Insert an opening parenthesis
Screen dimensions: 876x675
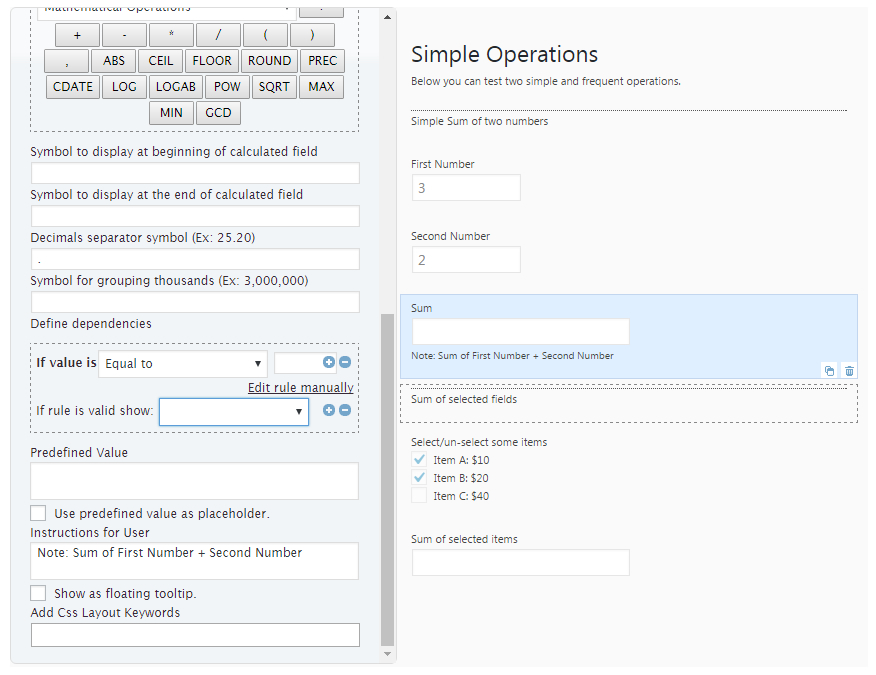coord(265,35)
